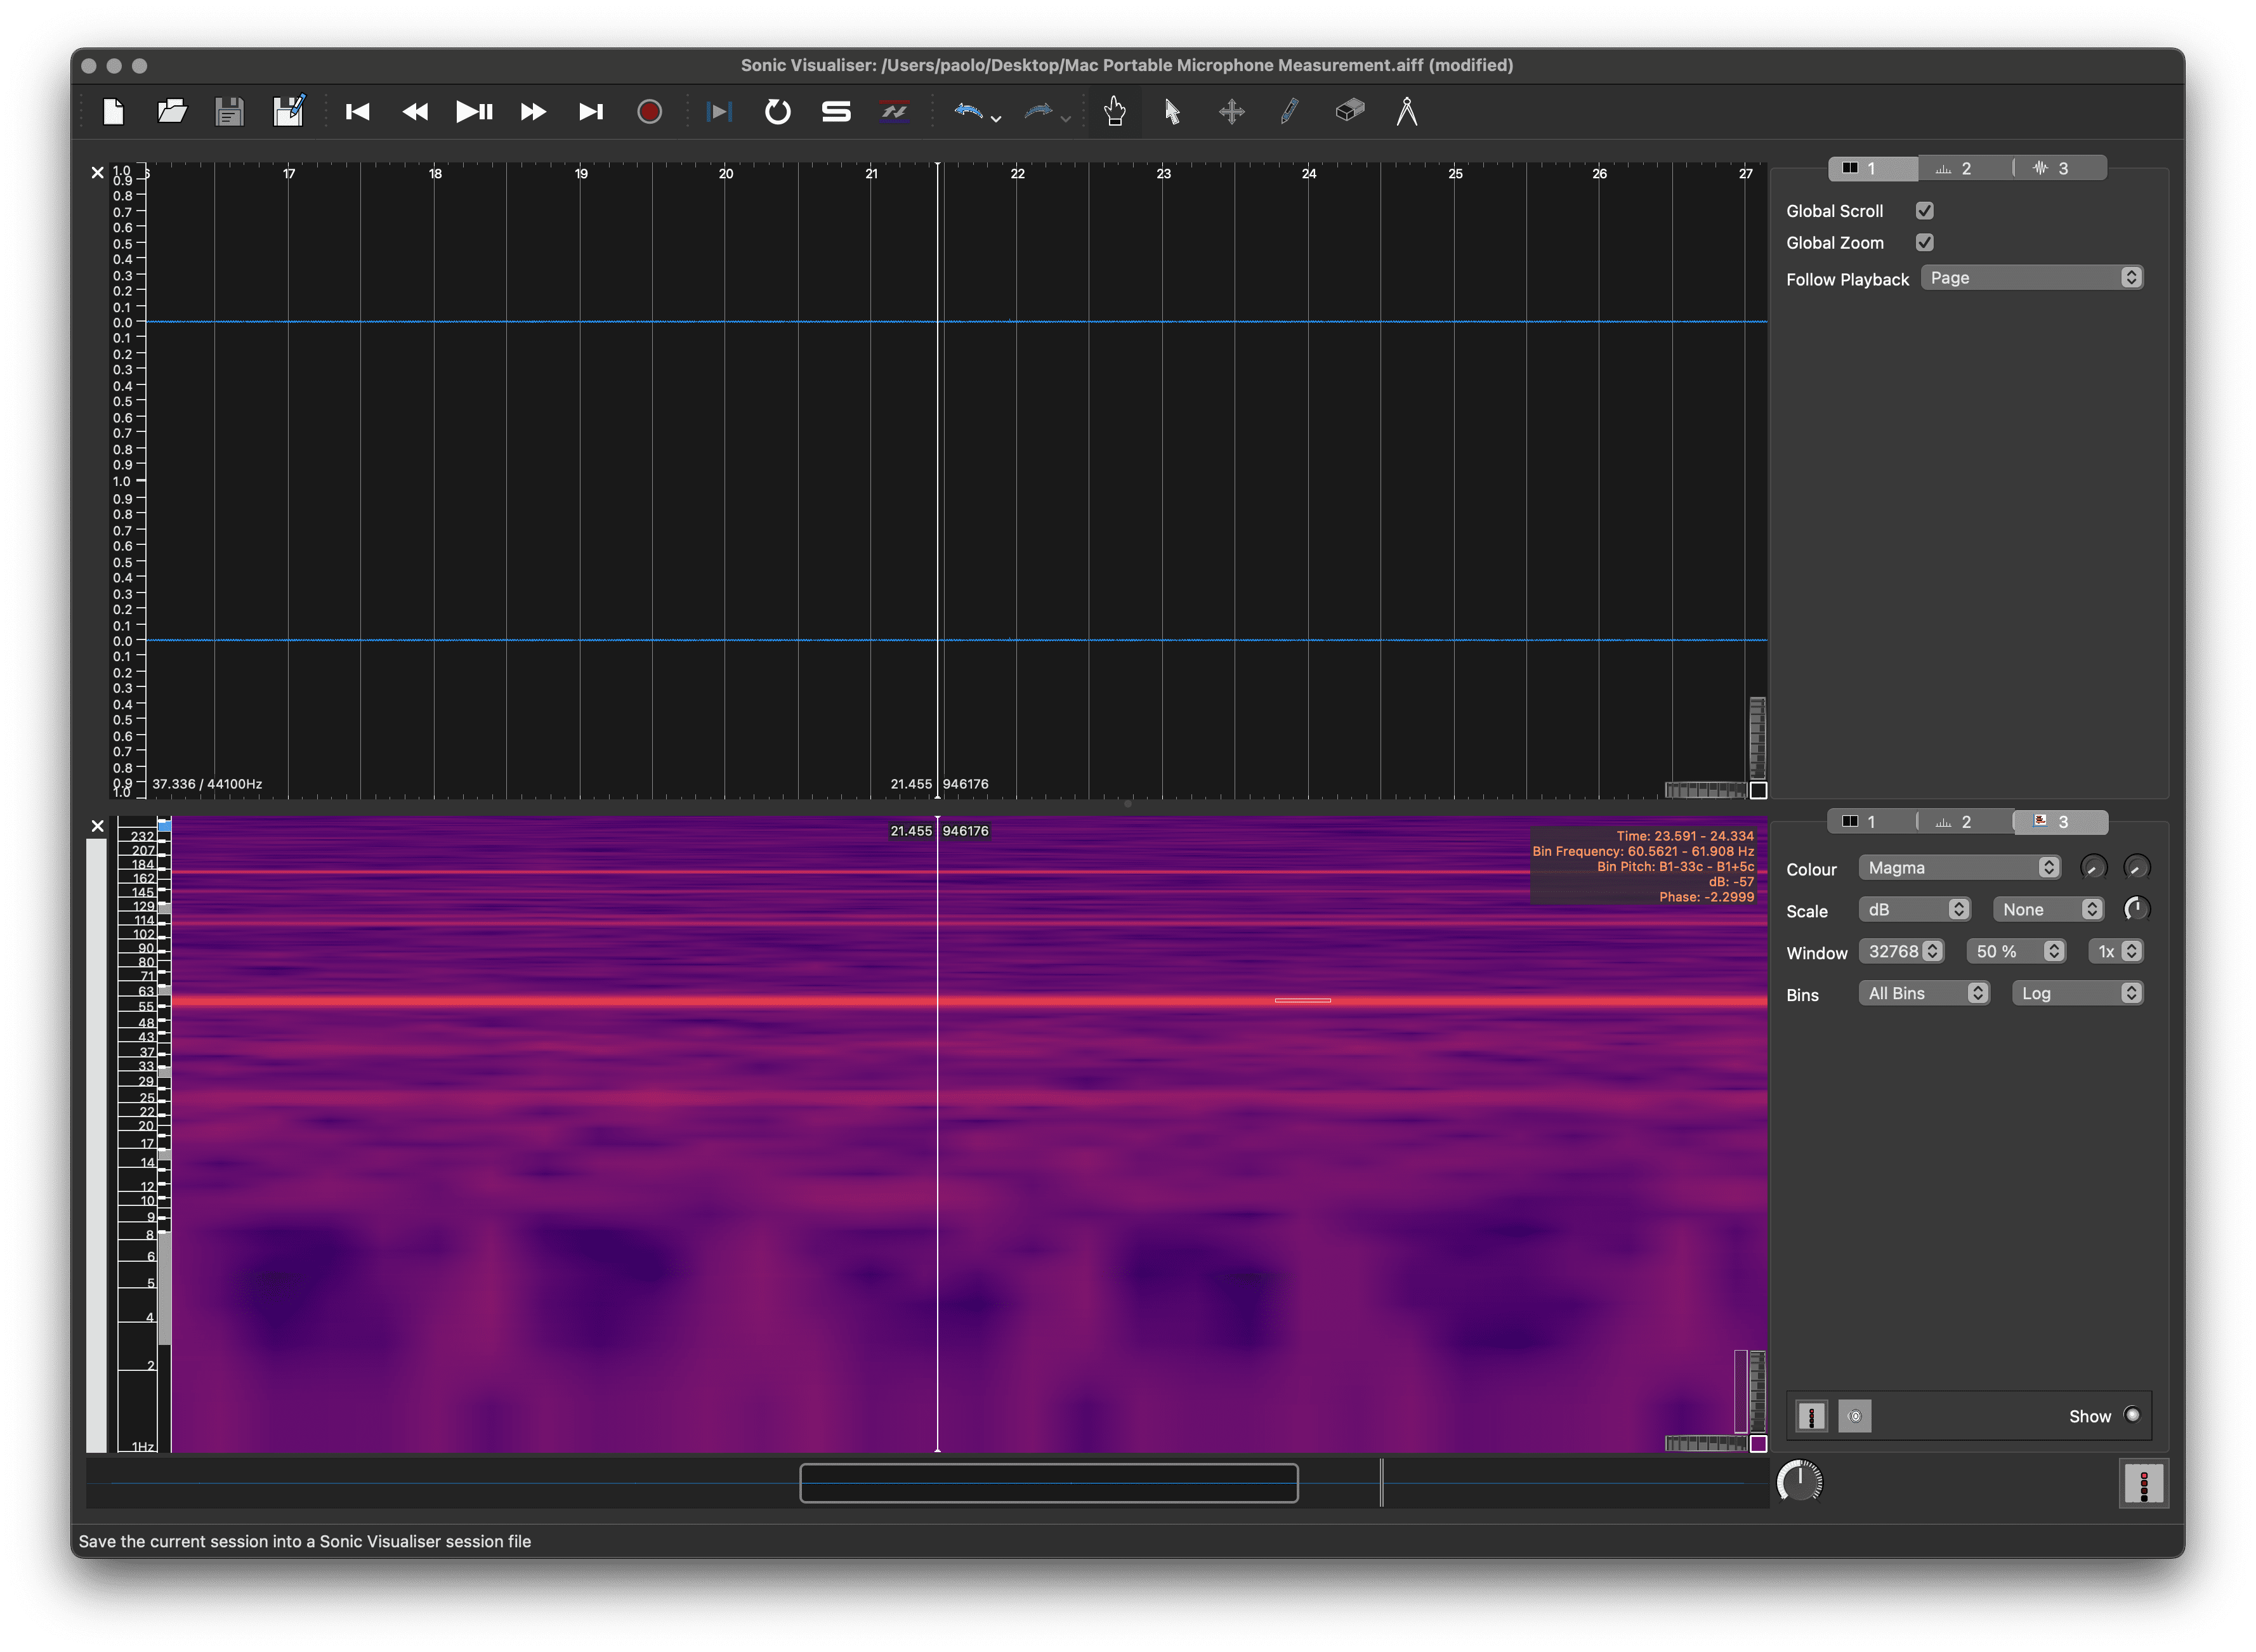Viewport: 2256px width, 1652px height.
Task: Adjust the first colour threshold dial
Action: (x=2093, y=868)
